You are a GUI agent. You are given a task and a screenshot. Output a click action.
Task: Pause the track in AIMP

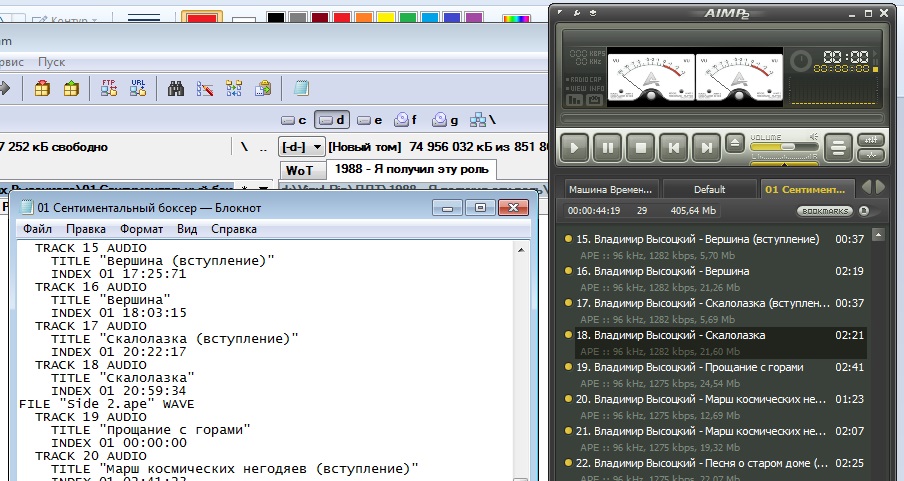coord(607,148)
